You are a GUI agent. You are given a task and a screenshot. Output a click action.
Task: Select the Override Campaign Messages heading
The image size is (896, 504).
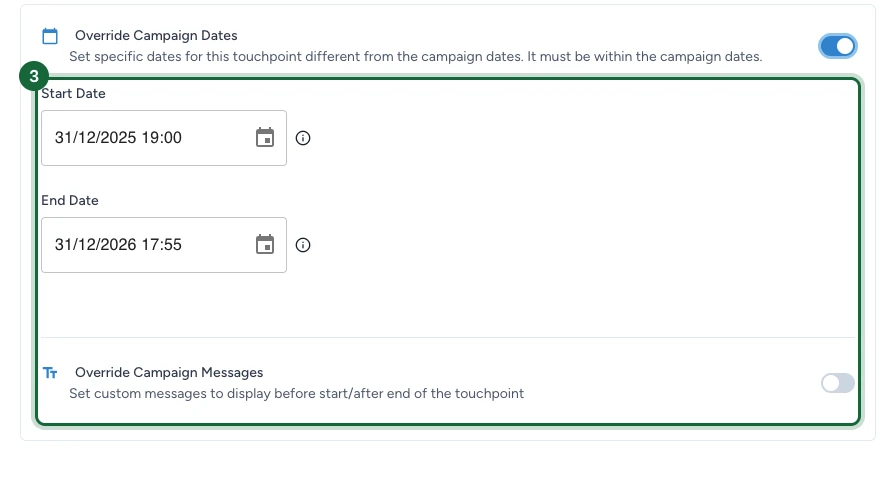(169, 373)
